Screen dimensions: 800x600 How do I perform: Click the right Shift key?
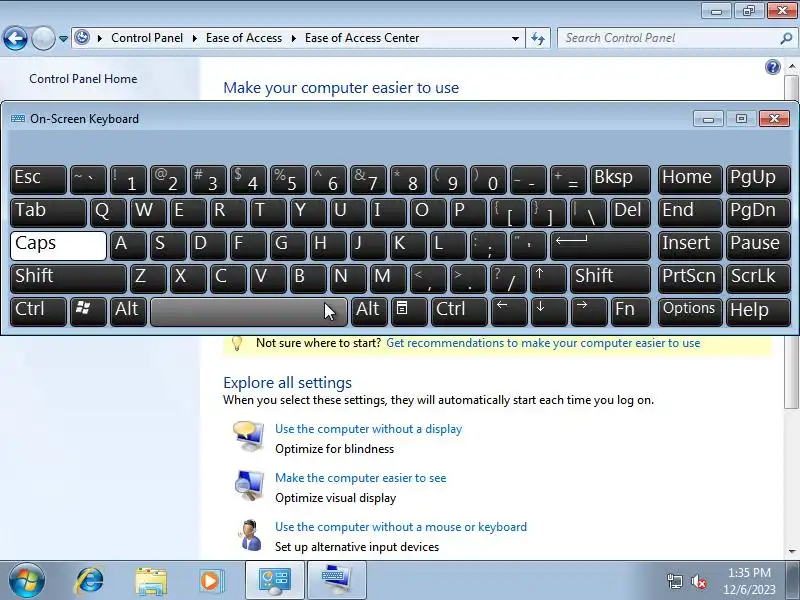[610, 279]
